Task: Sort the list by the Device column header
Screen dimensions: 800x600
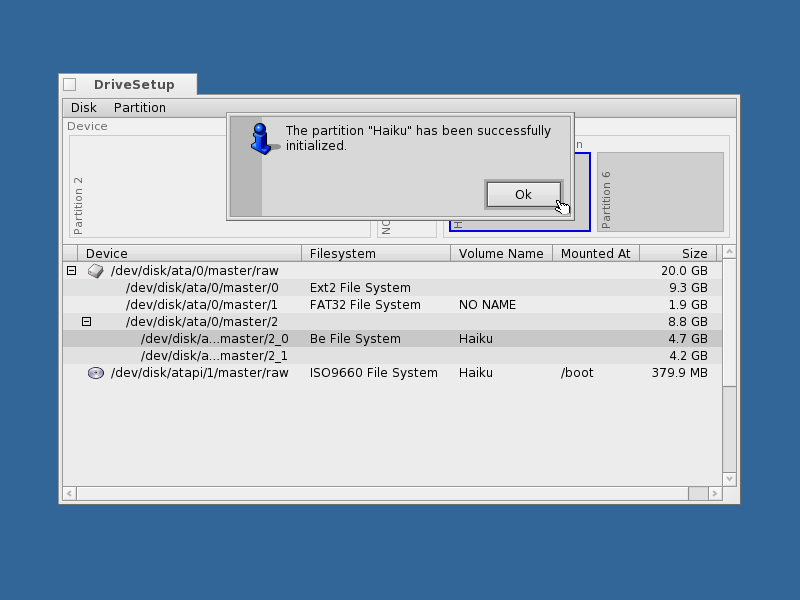Action: [x=107, y=253]
